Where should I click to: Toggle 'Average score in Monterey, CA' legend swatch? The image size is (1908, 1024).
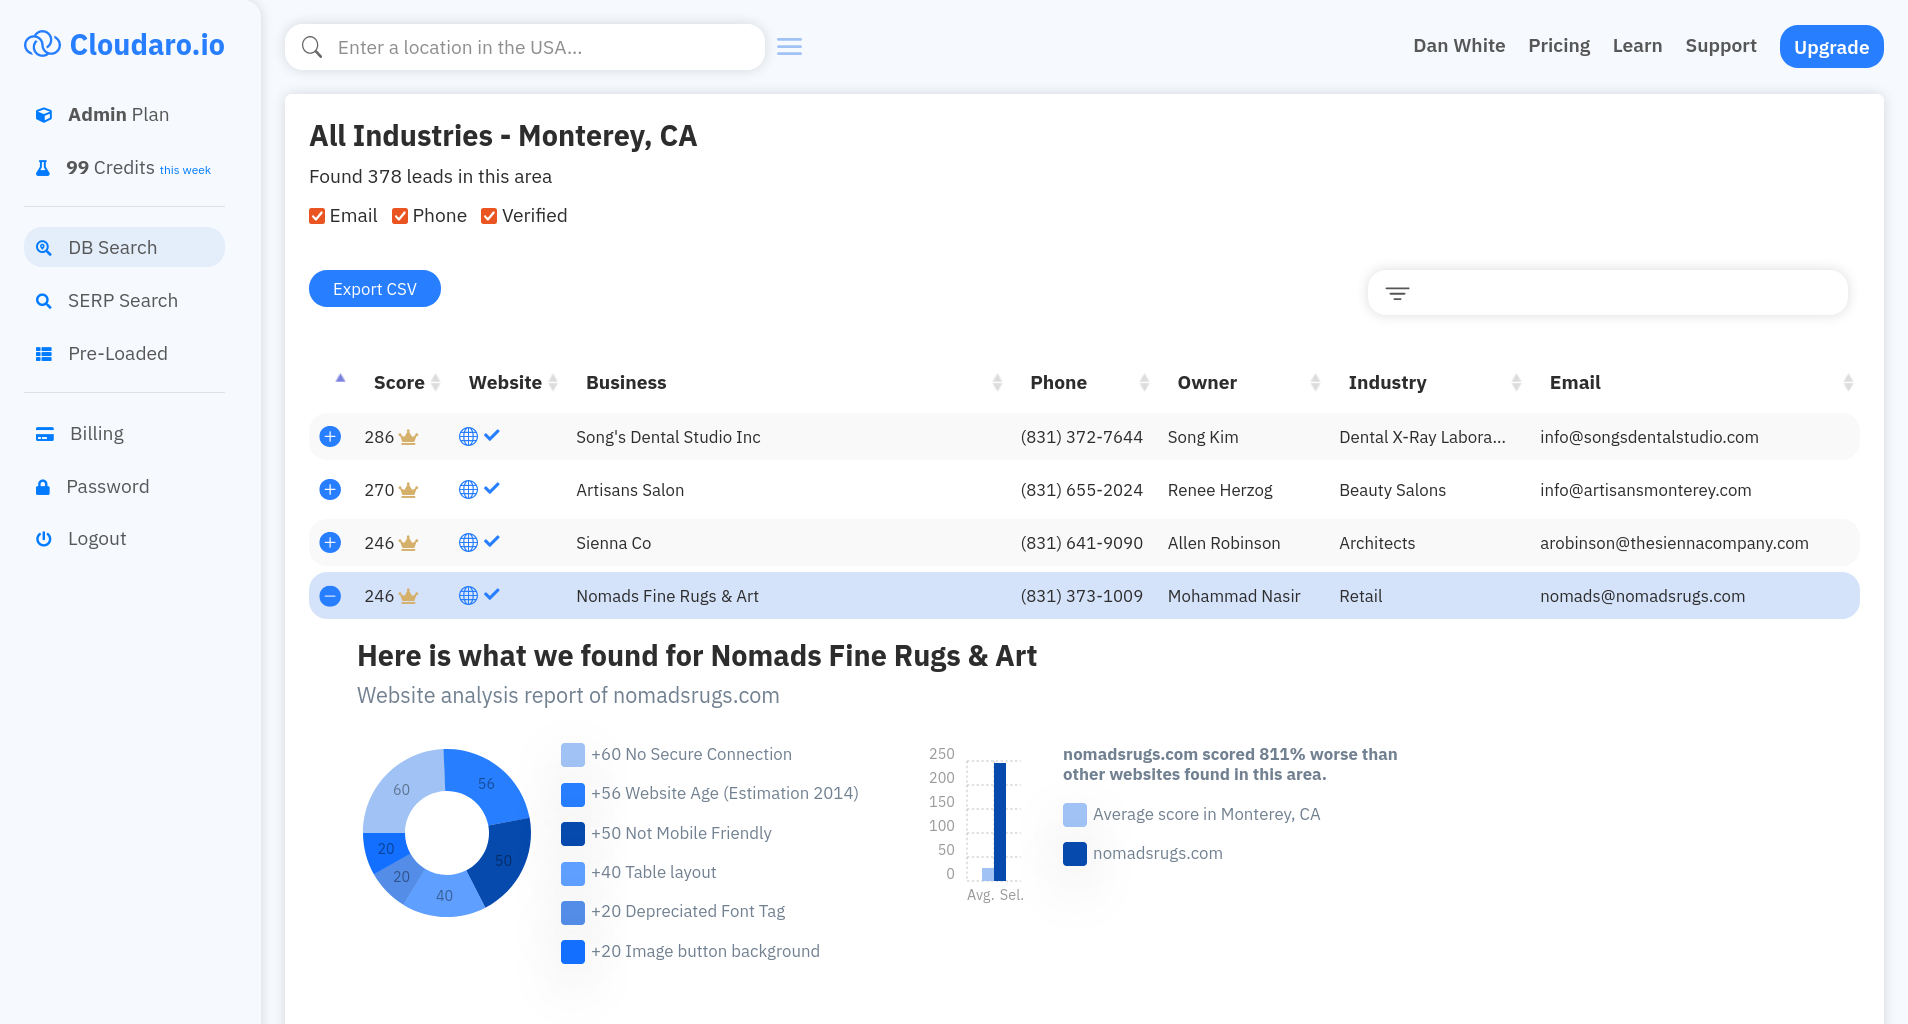[1075, 815]
